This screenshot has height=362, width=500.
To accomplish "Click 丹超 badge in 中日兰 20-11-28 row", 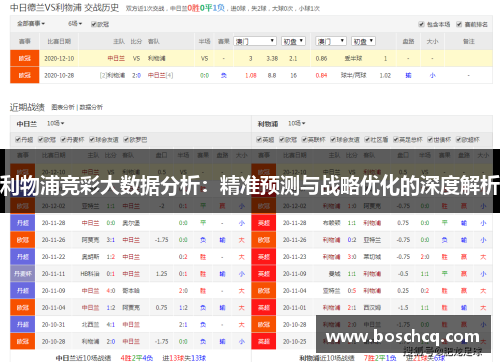I will click(x=23, y=223).
